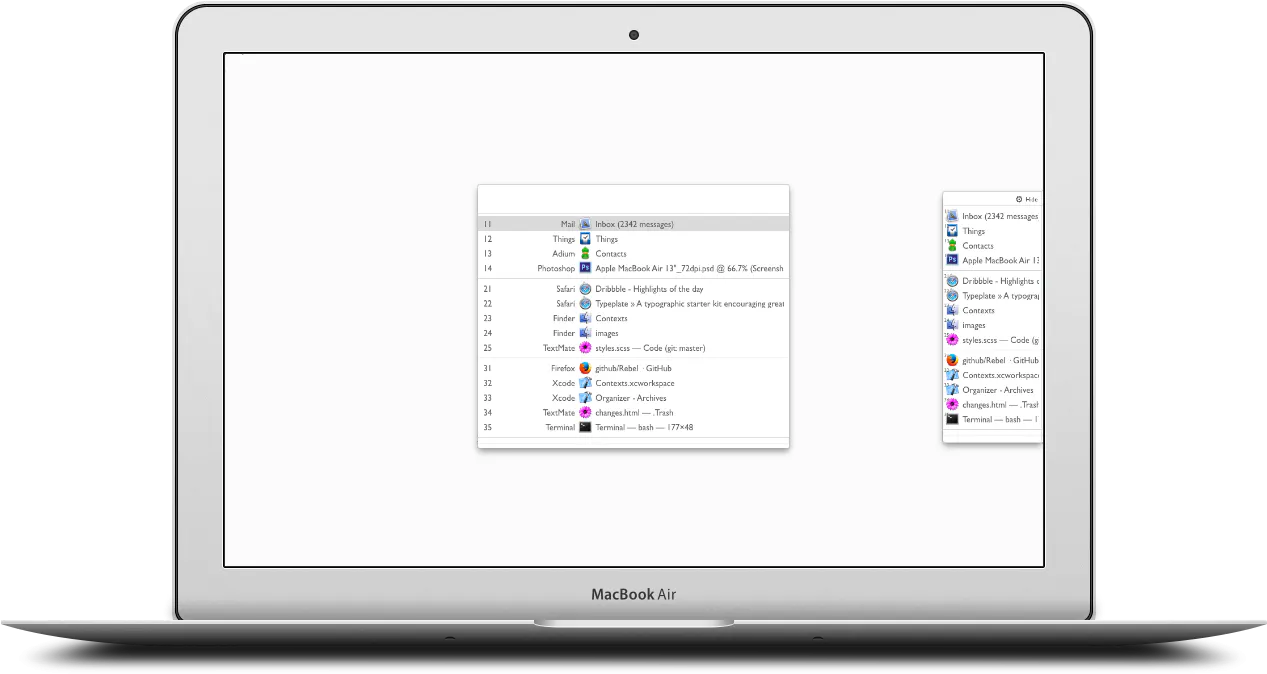This screenshot has width=1267, height=674.
Task: Click the Safari icon beside Typeplate in center panel
Action: click(x=585, y=303)
